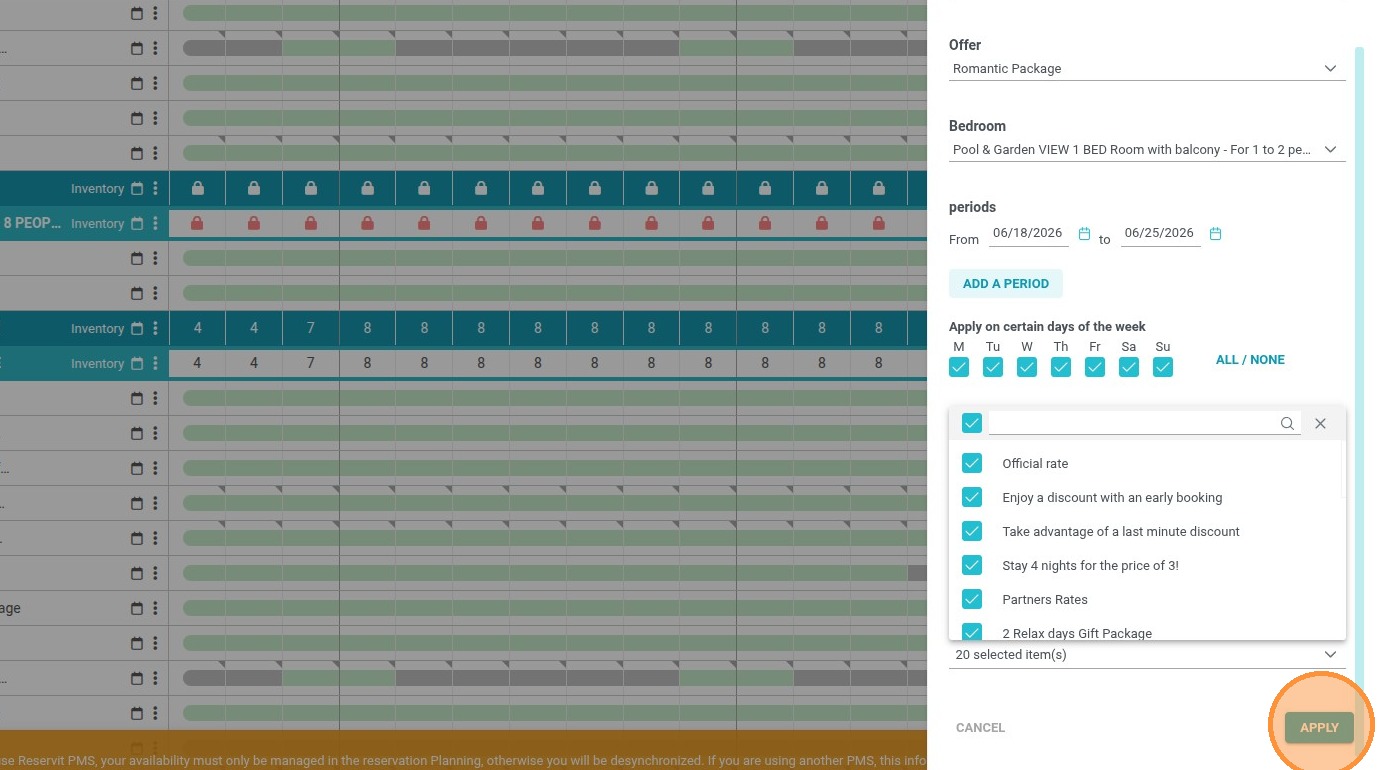This screenshot has width=1377, height=770.
Task: Click inventory cell showing 7 in upper numeric row
Action: pos(311,329)
